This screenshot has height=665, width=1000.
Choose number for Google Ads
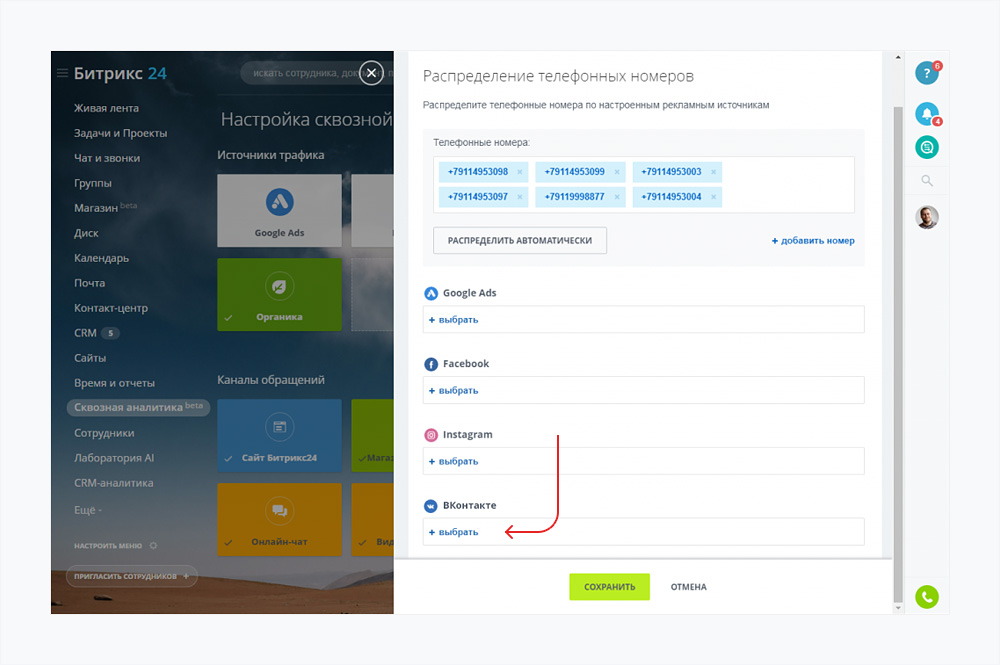(x=453, y=319)
